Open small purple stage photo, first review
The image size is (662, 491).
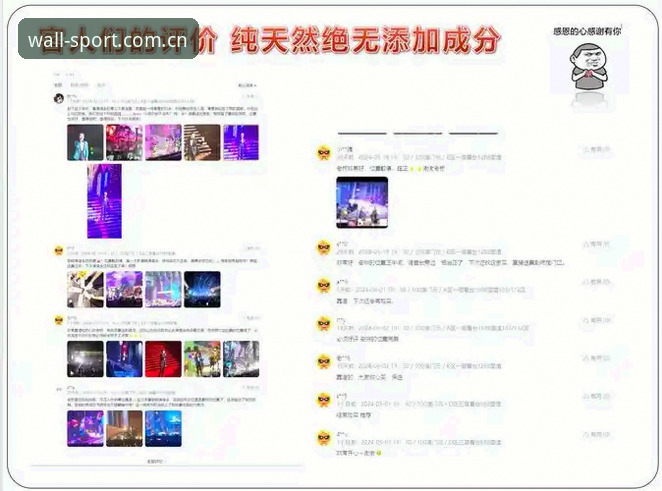(241, 142)
